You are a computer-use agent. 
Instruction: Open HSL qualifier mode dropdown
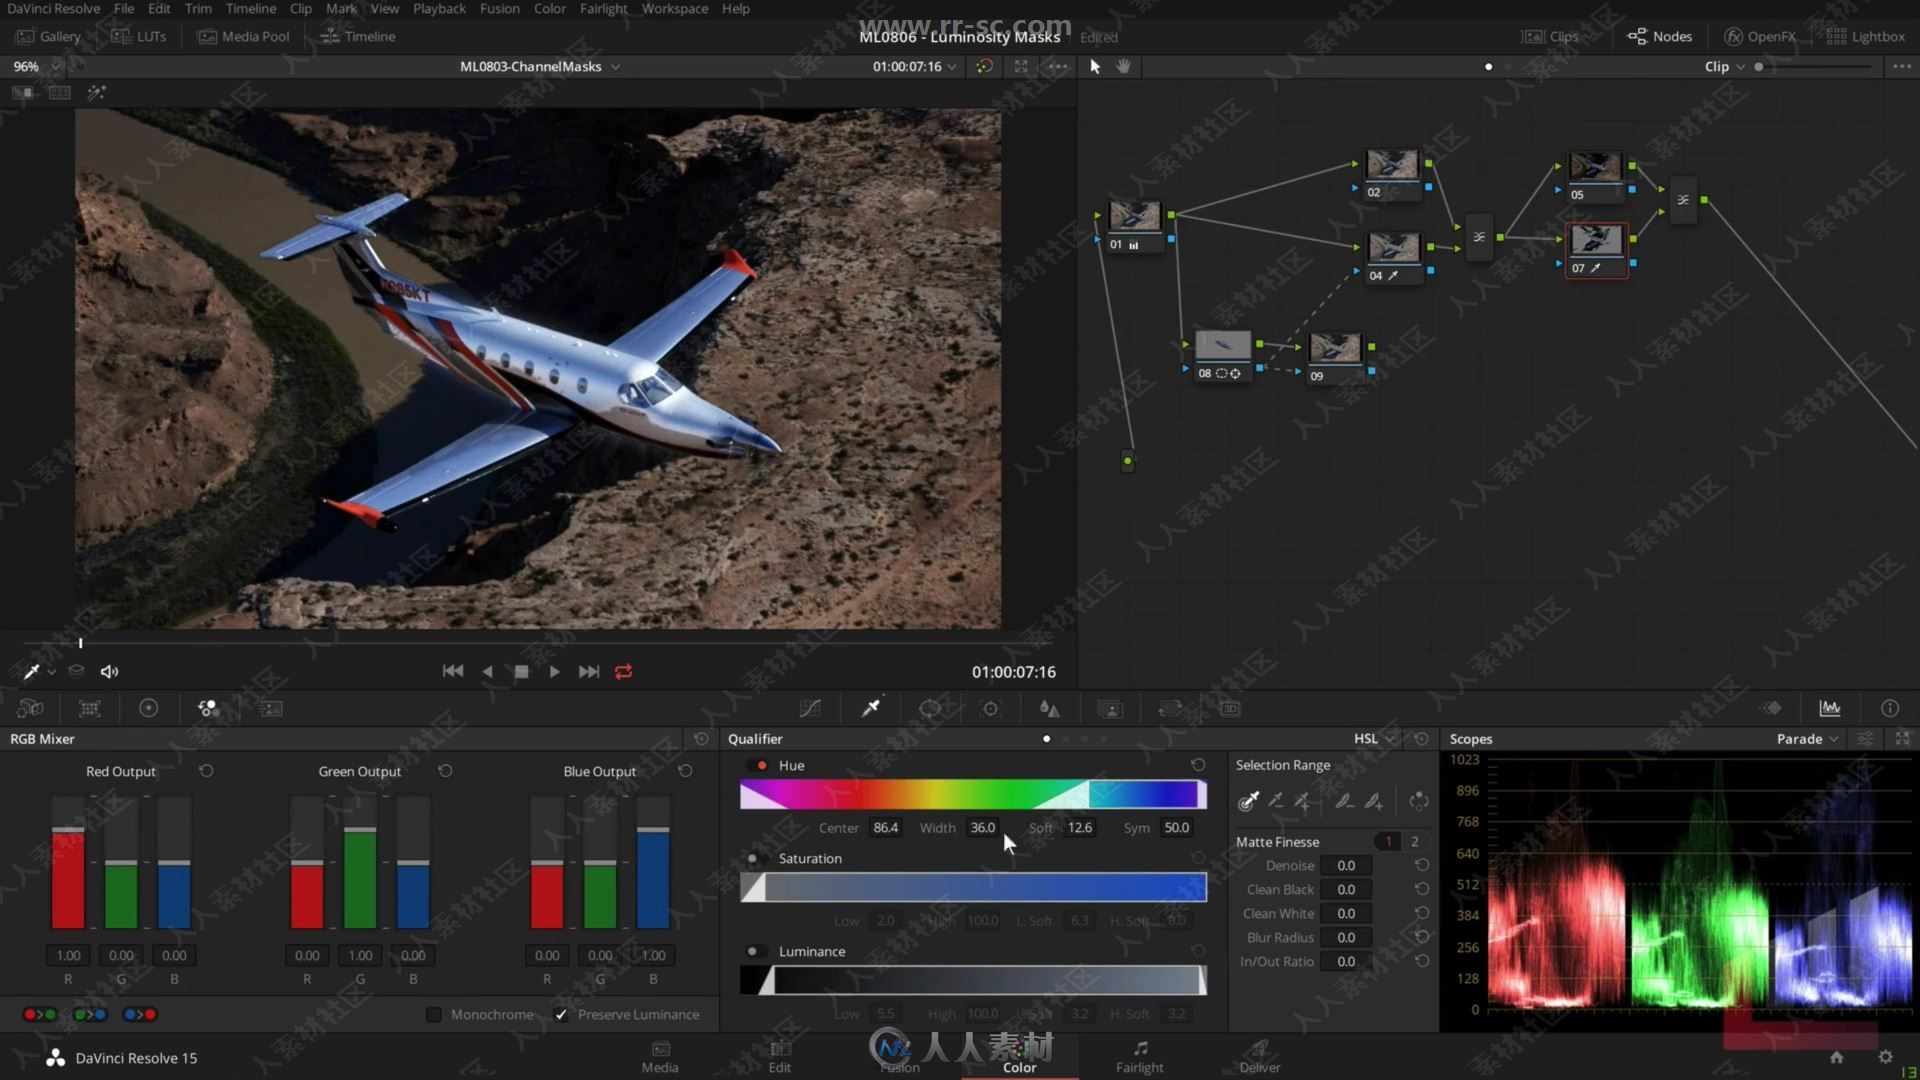click(x=1374, y=738)
